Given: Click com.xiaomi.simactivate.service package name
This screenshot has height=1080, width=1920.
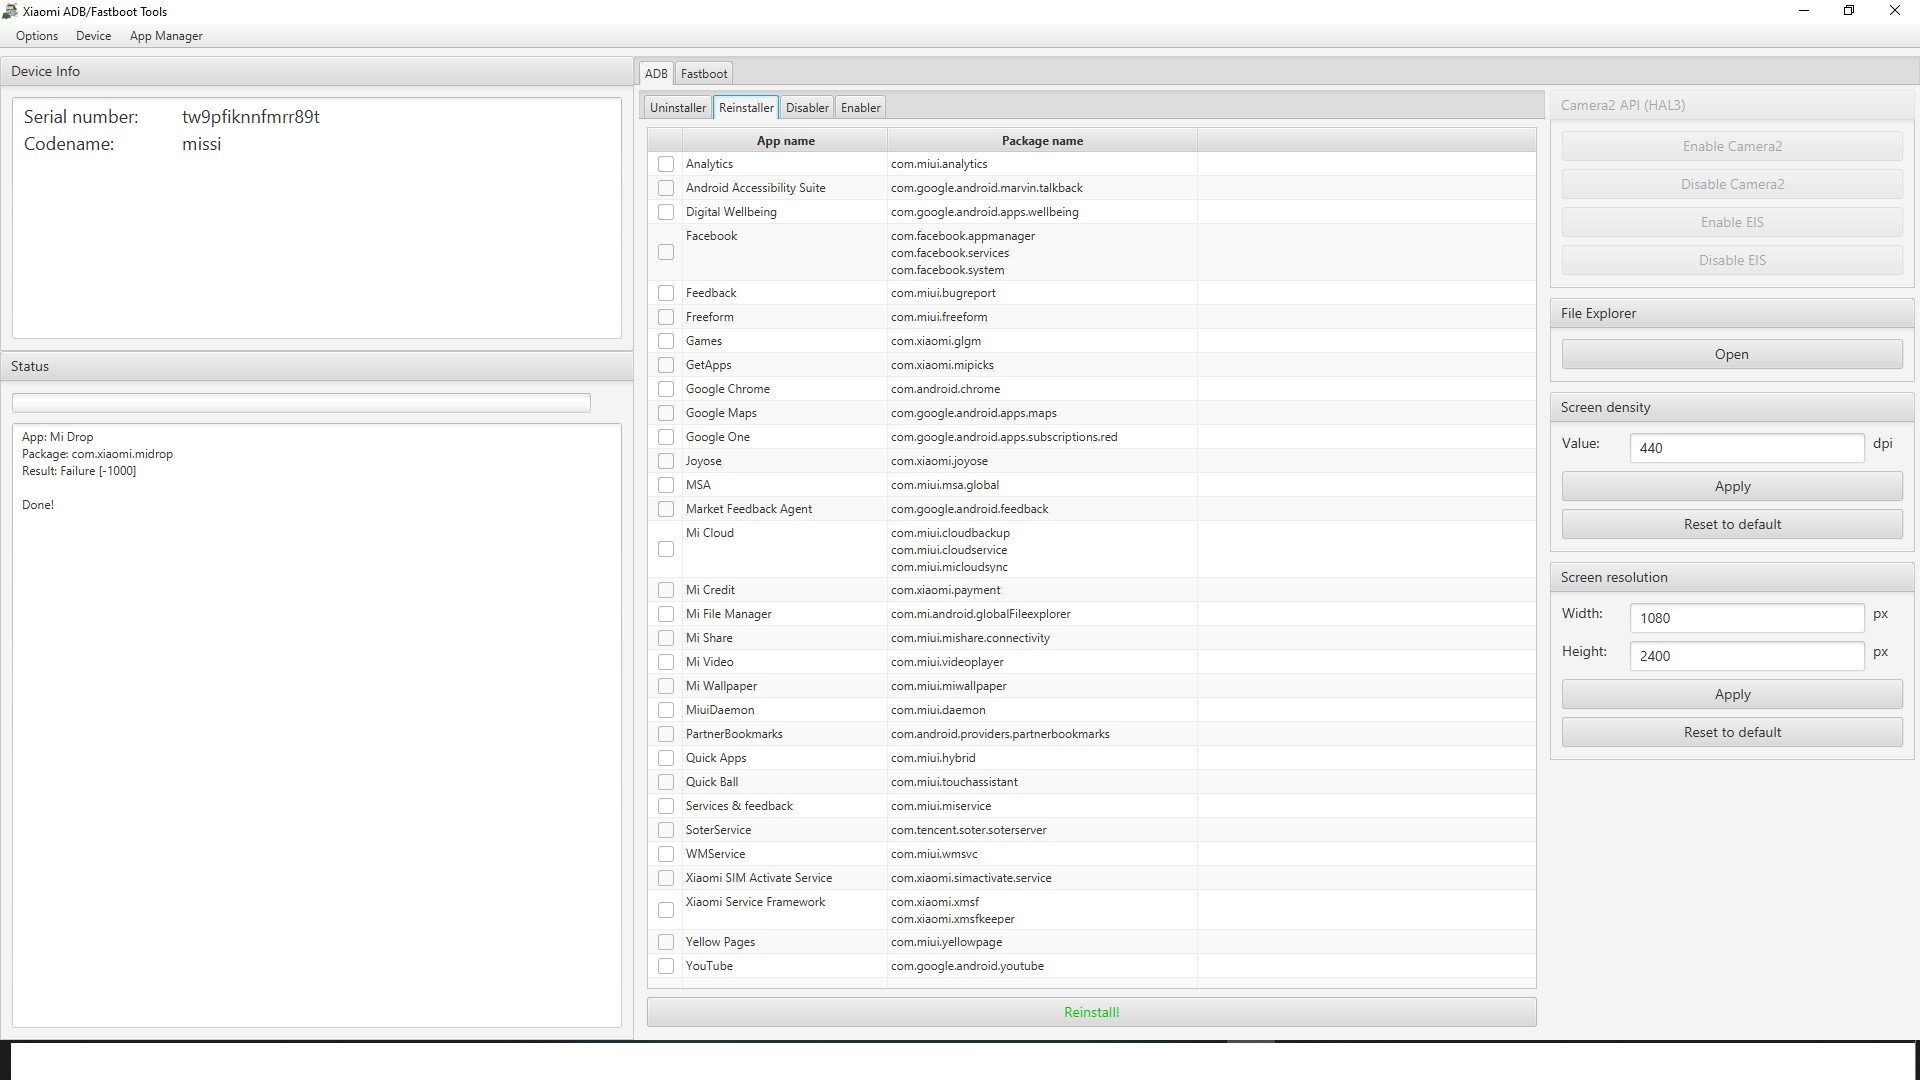Looking at the screenshot, I should pyautogui.click(x=971, y=878).
